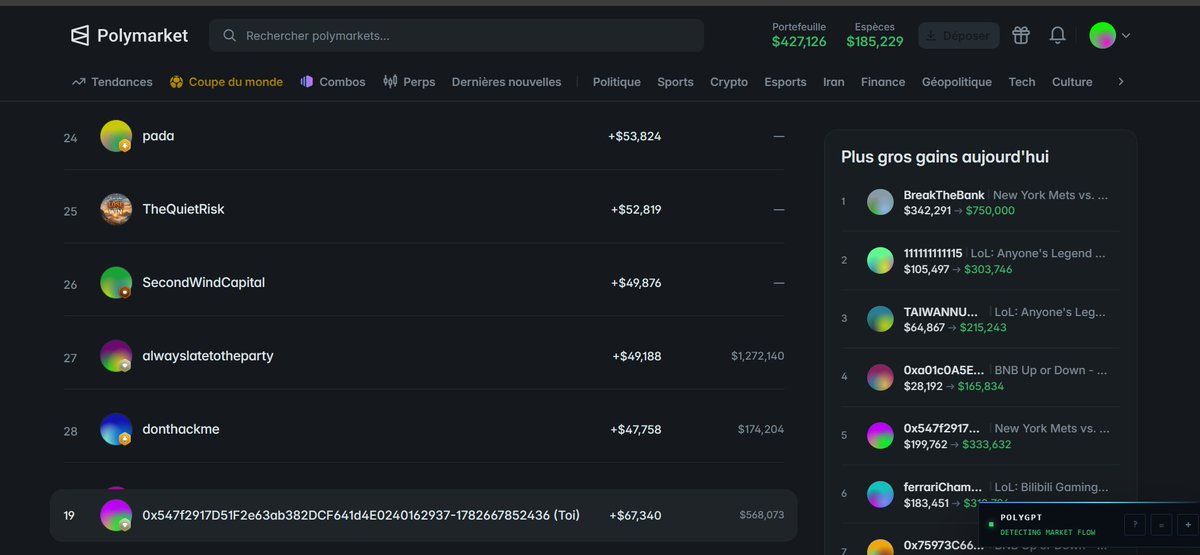
Task: Click the $174,204 volume value
Action: click(761, 429)
